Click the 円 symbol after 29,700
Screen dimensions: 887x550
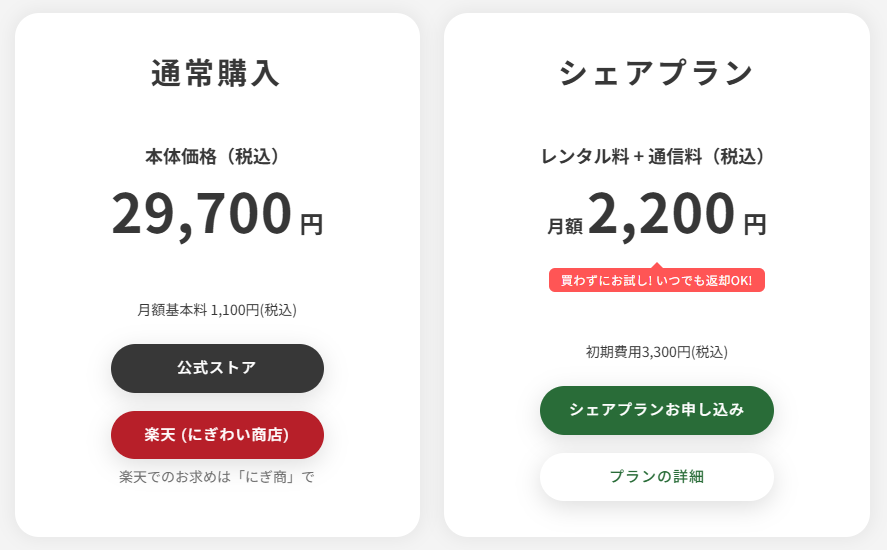pyautogui.click(x=311, y=224)
